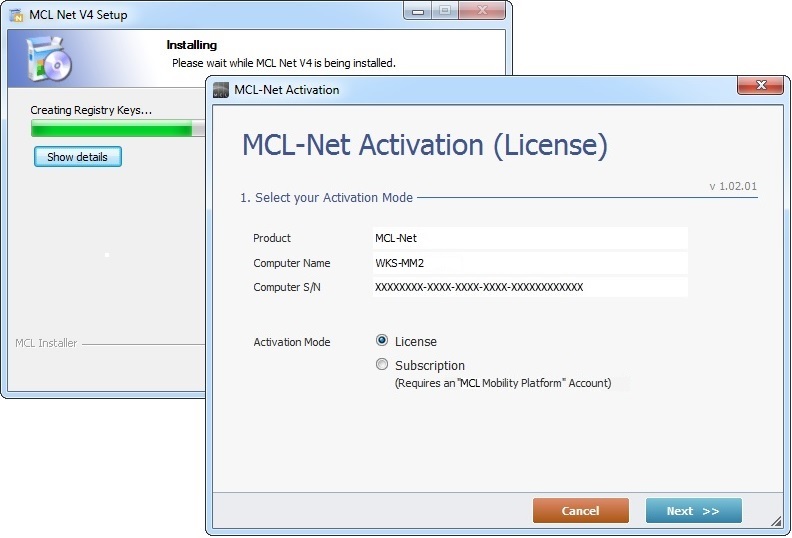
Task: Show details in MCL Net V4 Setup
Action: pos(78,157)
